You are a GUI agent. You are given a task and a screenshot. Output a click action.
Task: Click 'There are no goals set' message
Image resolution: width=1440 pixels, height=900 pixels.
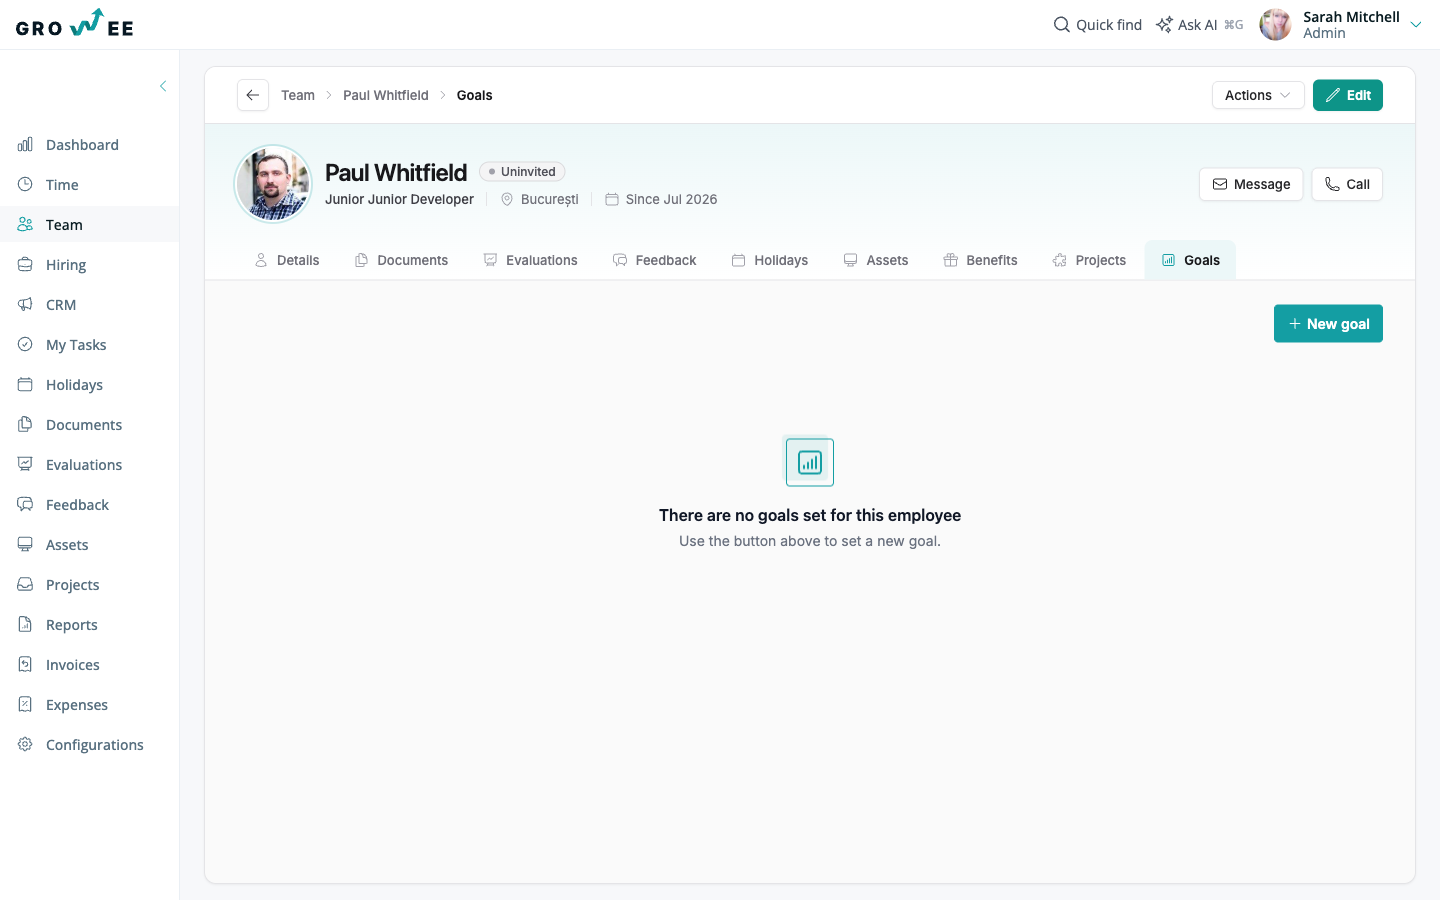[x=810, y=515]
